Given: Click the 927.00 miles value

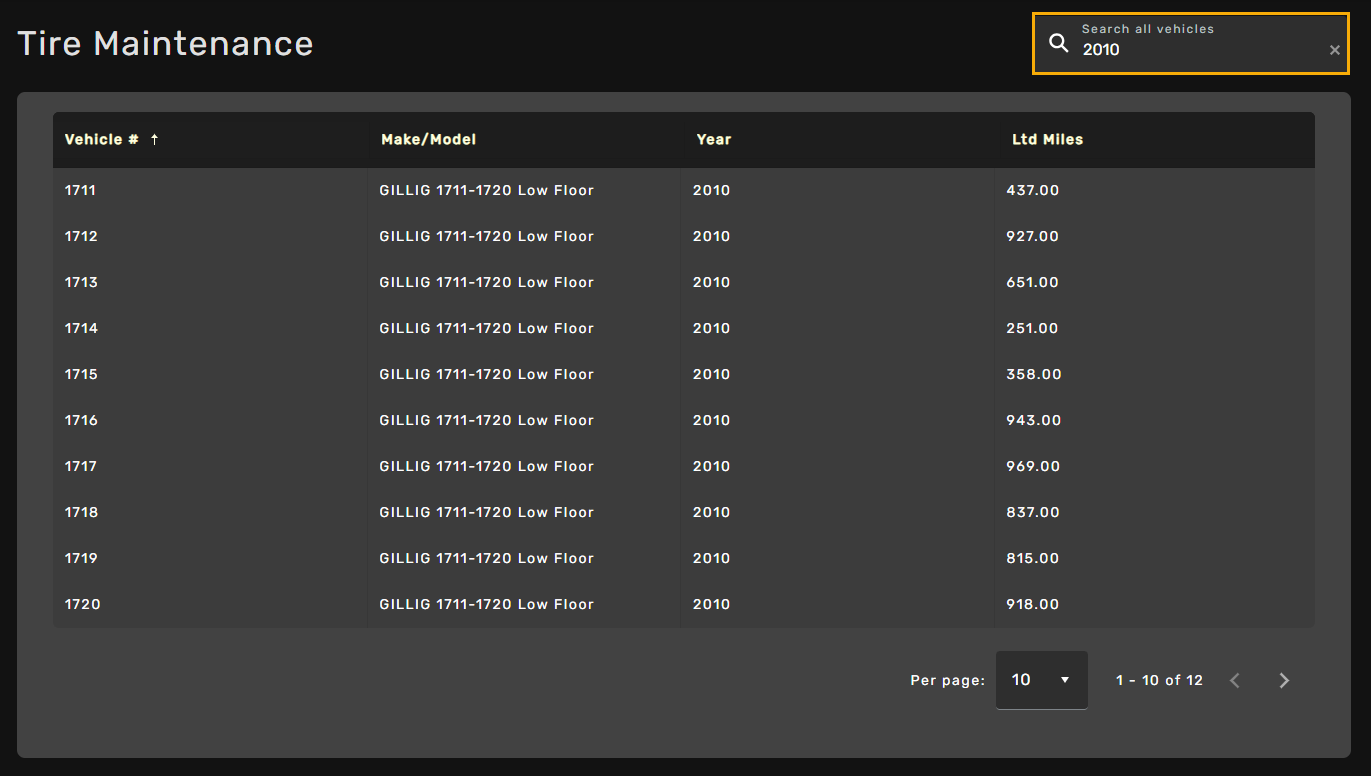Looking at the screenshot, I should [1032, 236].
